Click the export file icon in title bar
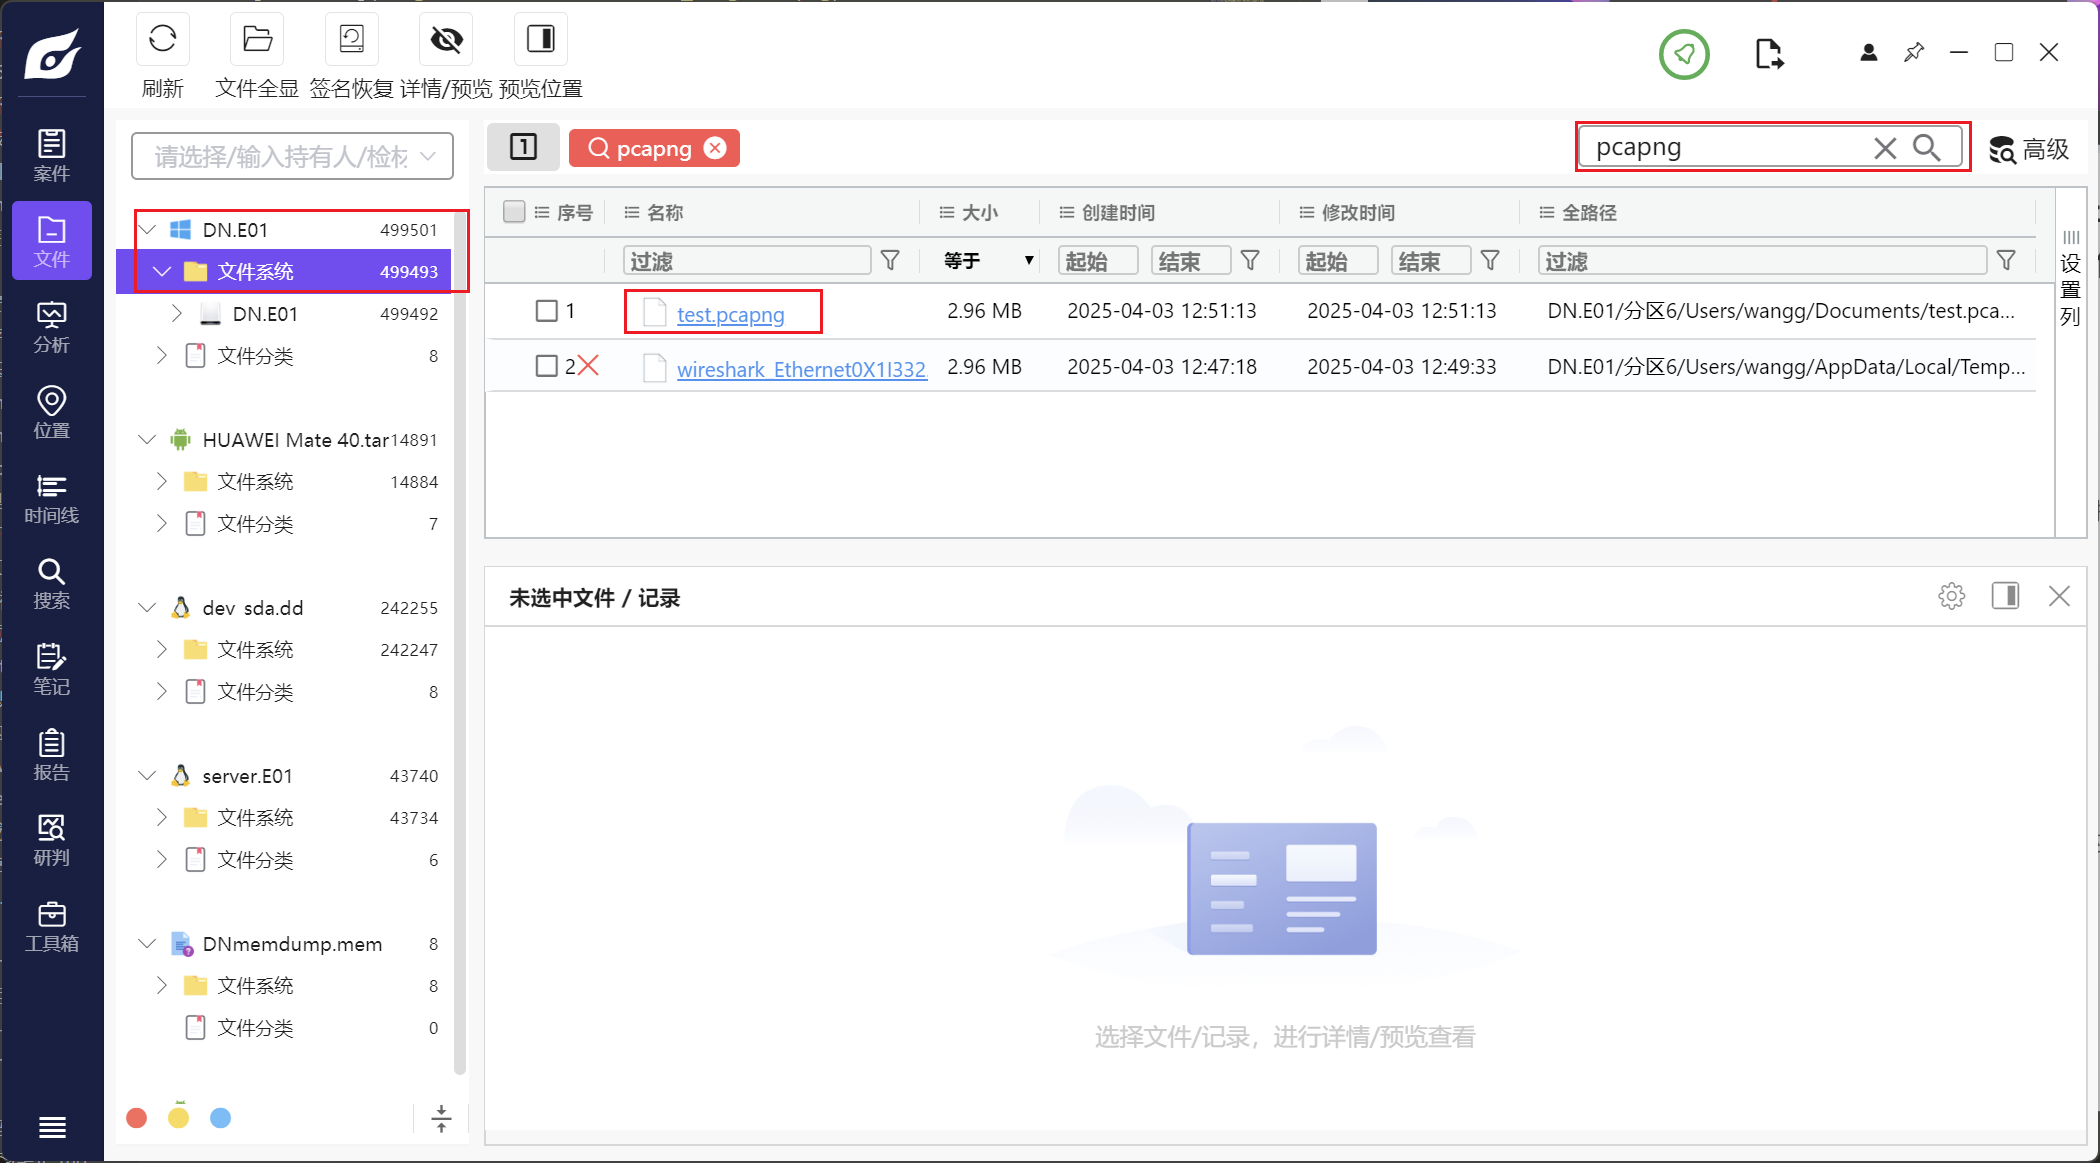 1768,54
